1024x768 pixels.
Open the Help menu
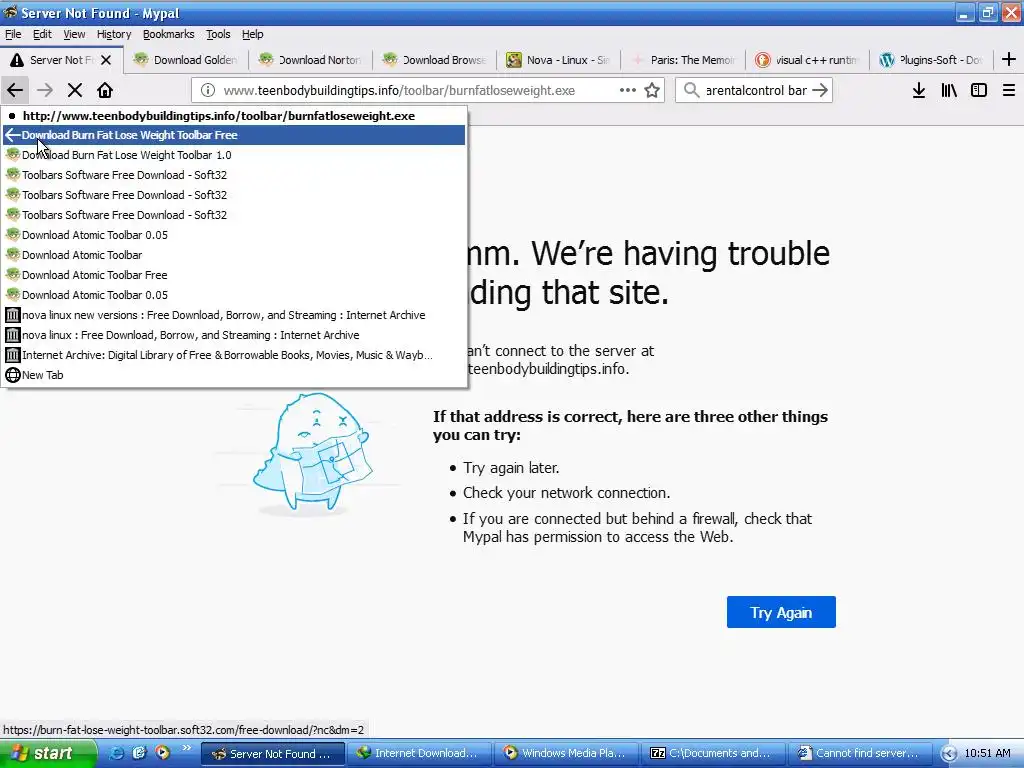coord(253,34)
